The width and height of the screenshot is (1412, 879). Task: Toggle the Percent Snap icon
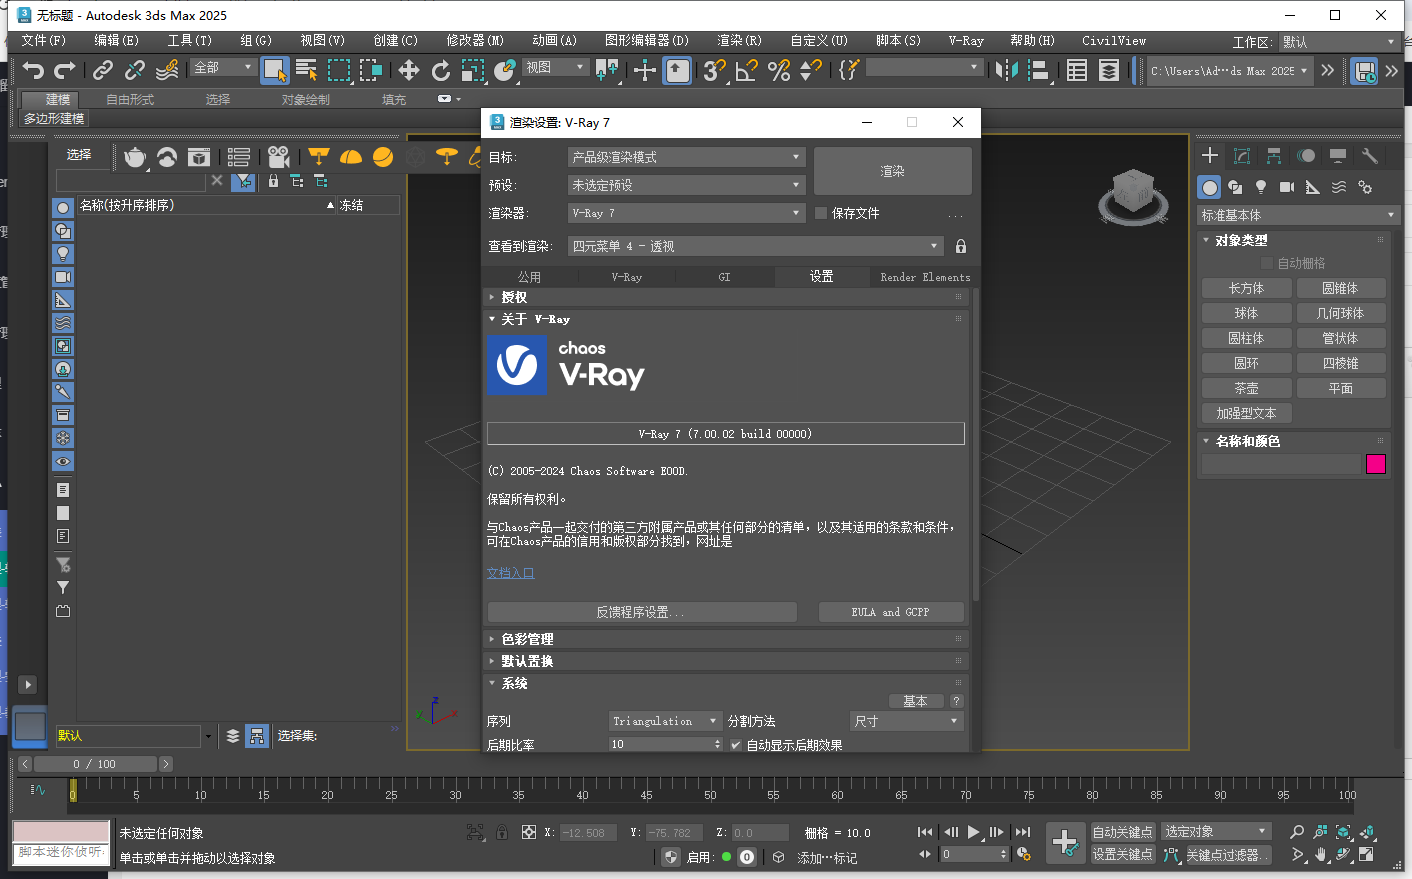coord(779,70)
